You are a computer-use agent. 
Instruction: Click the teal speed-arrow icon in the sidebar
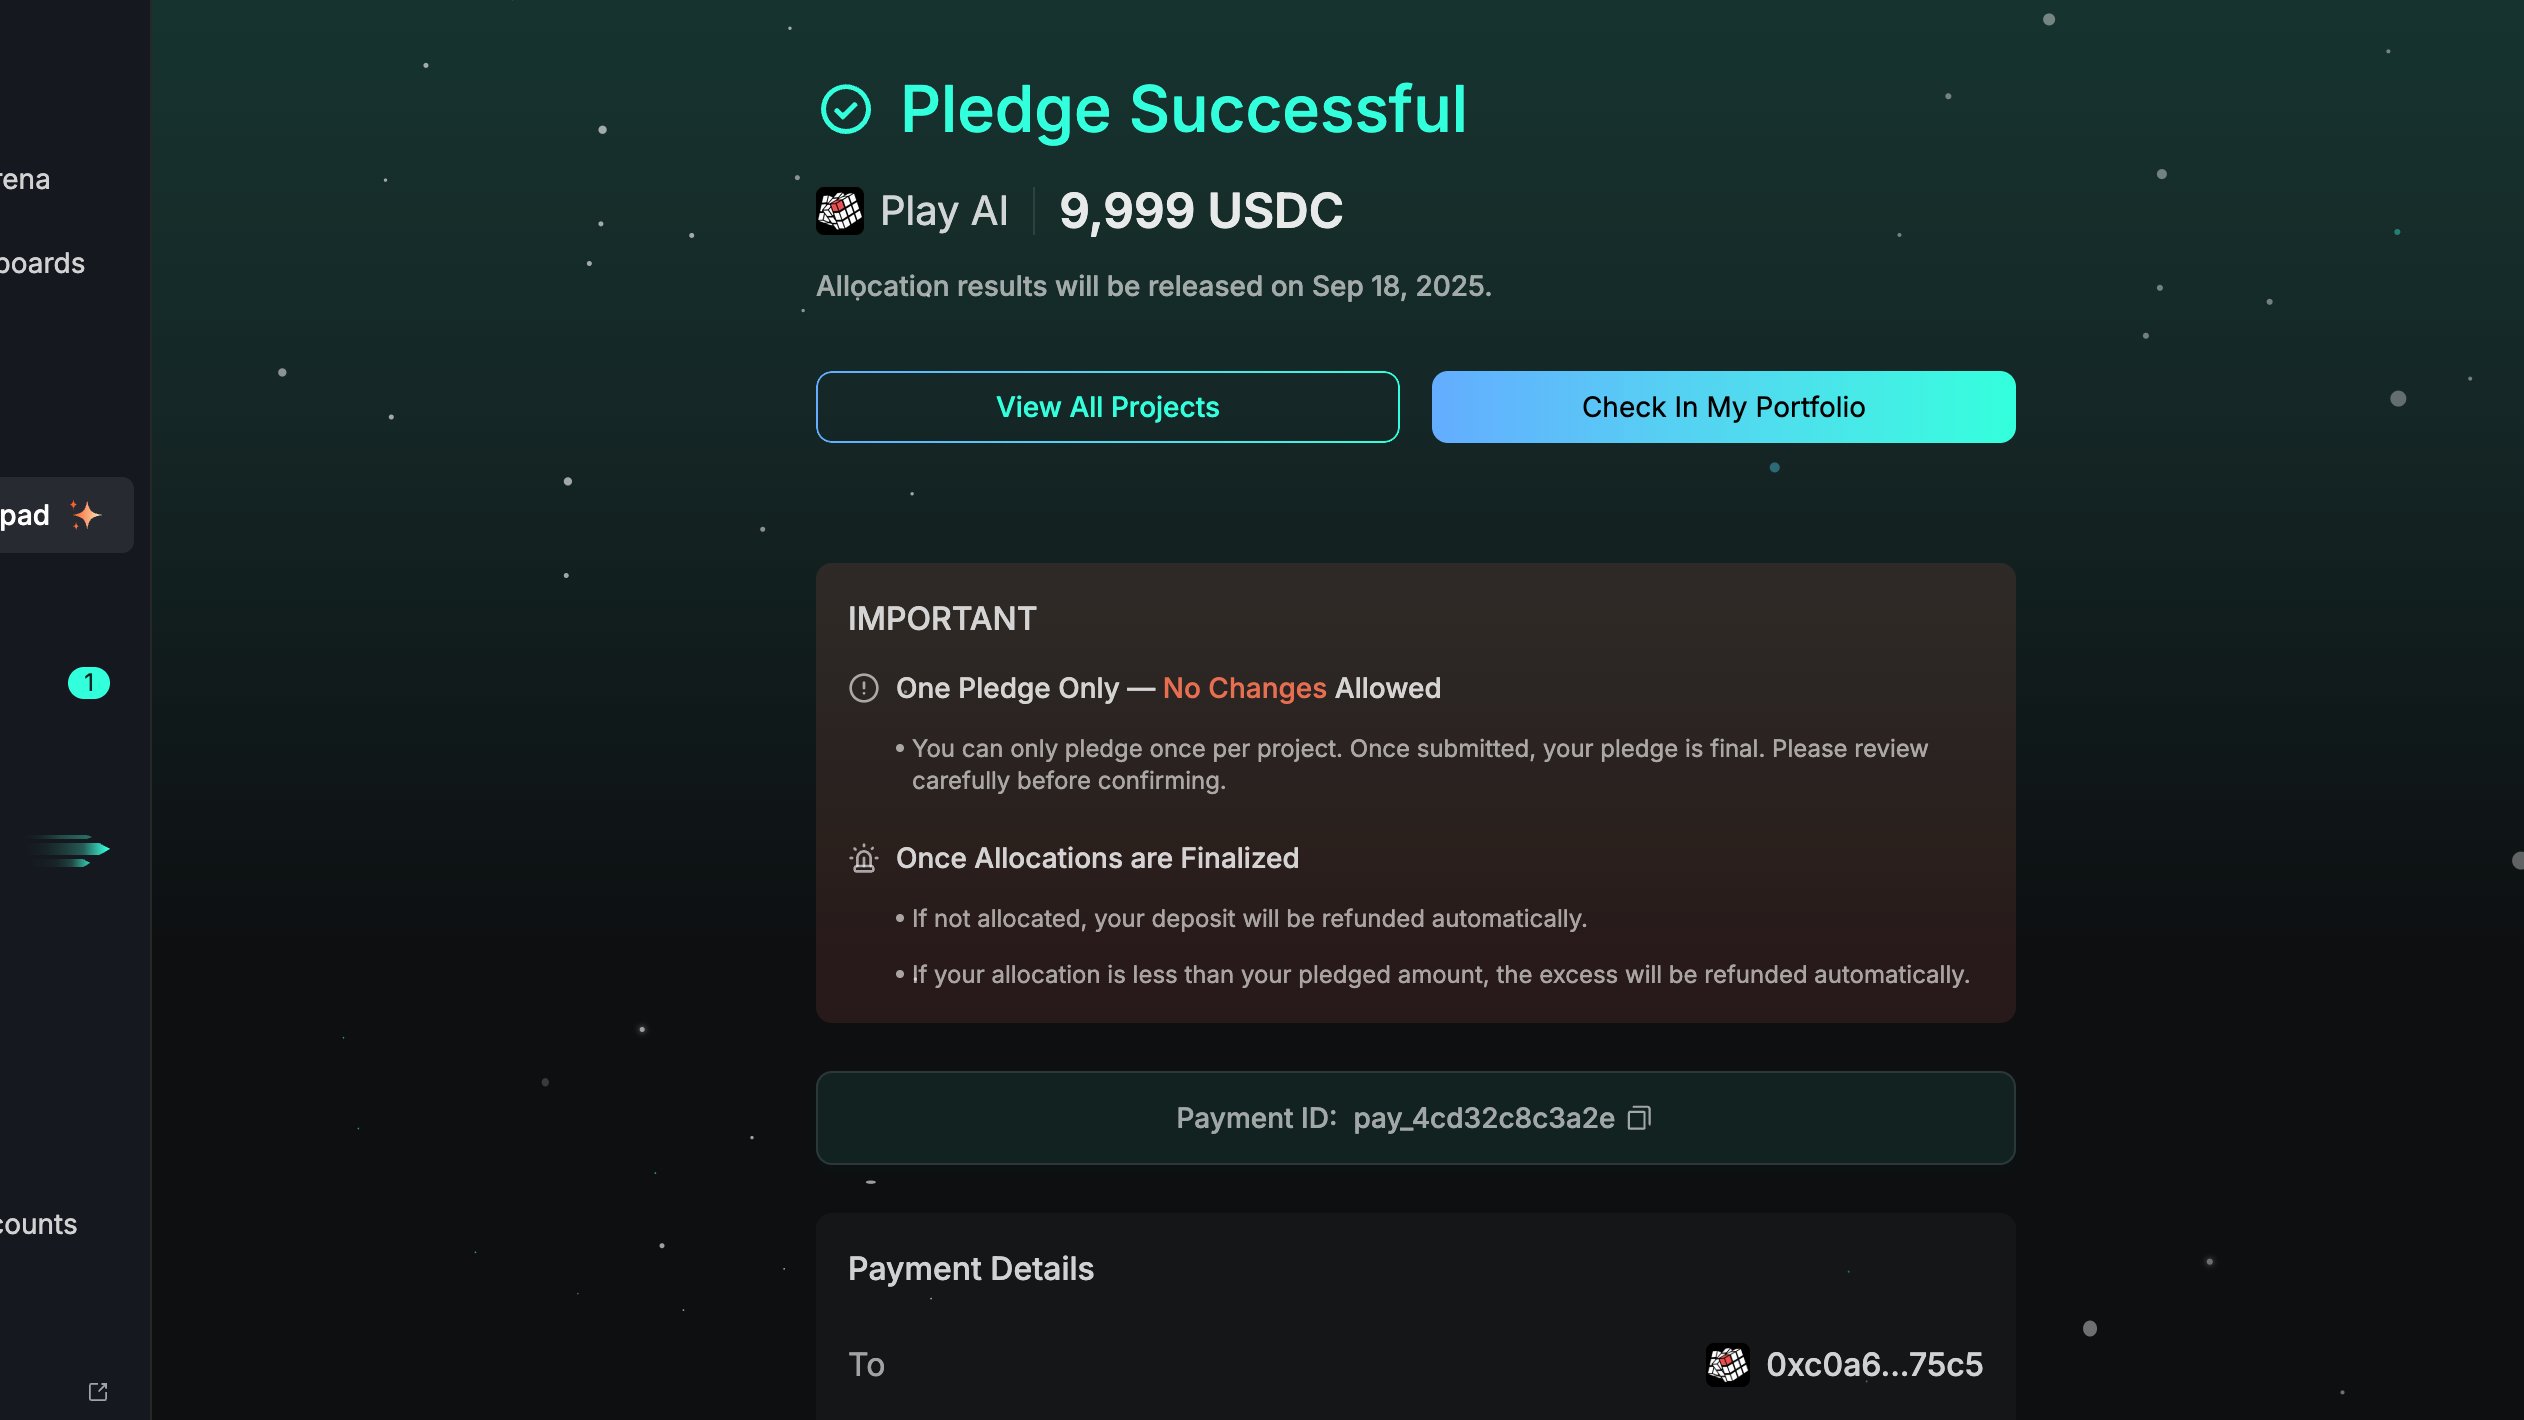70,850
